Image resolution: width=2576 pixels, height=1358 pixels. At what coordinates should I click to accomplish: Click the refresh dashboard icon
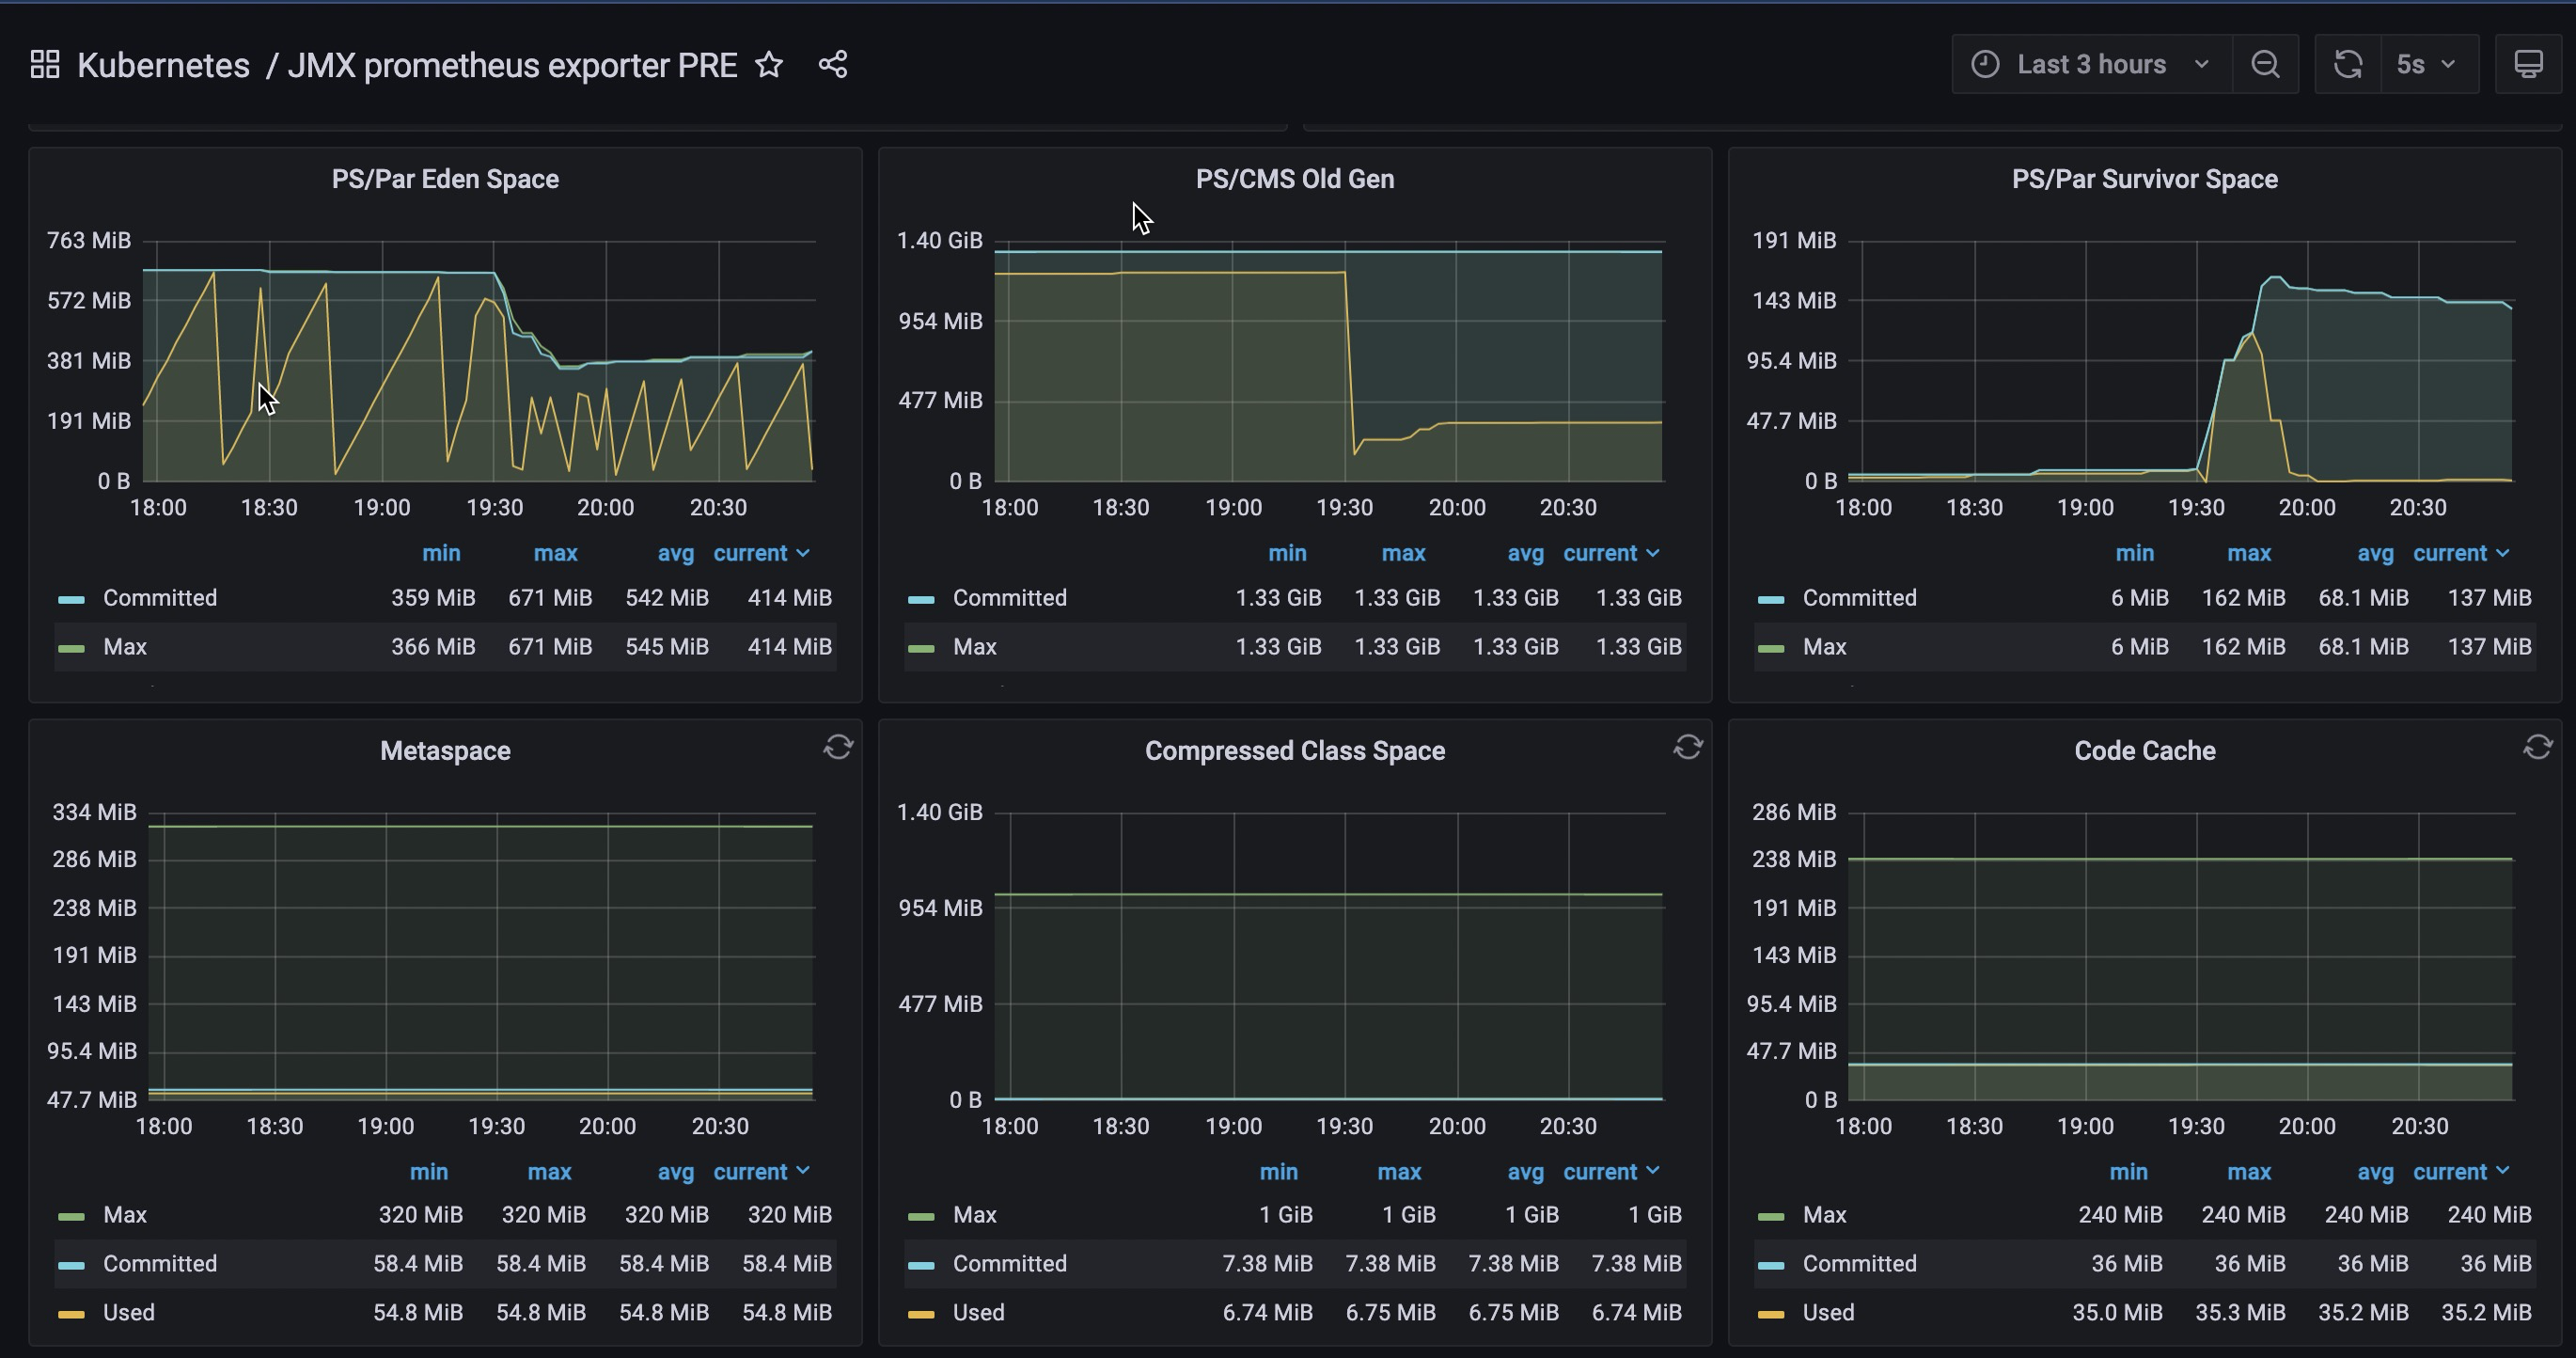[2347, 65]
